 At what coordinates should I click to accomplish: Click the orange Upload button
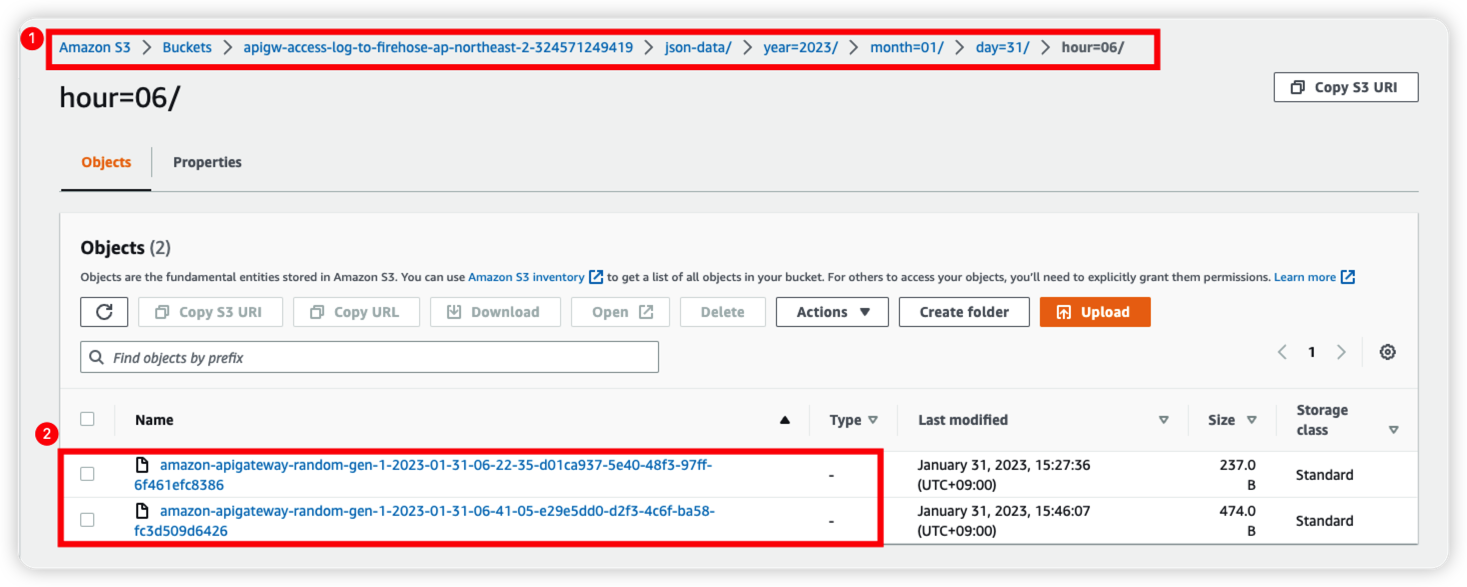[x=1094, y=312]
